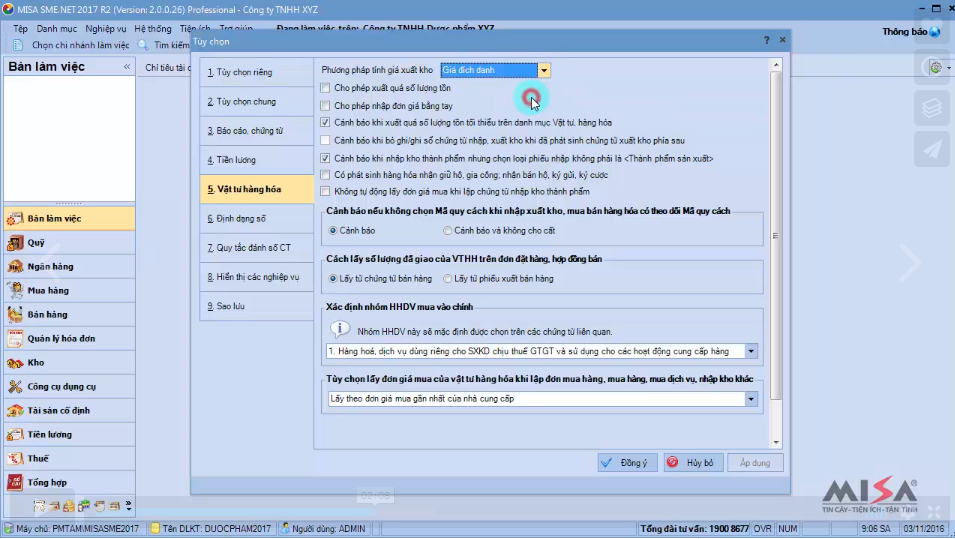Viewport: 955px width, 539px height.
Task: Open Phương pháp tính giá xuất kho dropdown arrow
Action: click(x=544, y=71)
